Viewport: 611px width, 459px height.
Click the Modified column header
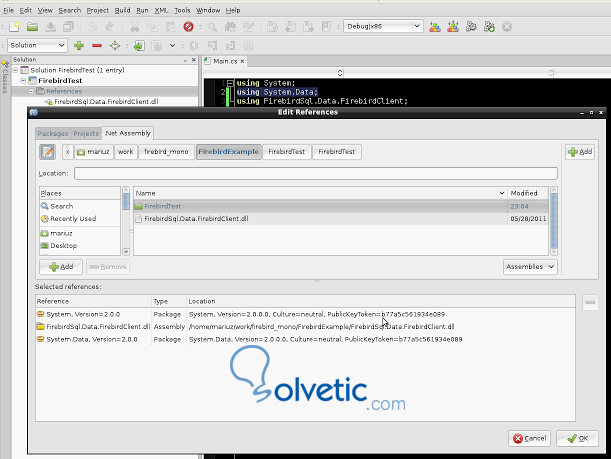[528, 193]
